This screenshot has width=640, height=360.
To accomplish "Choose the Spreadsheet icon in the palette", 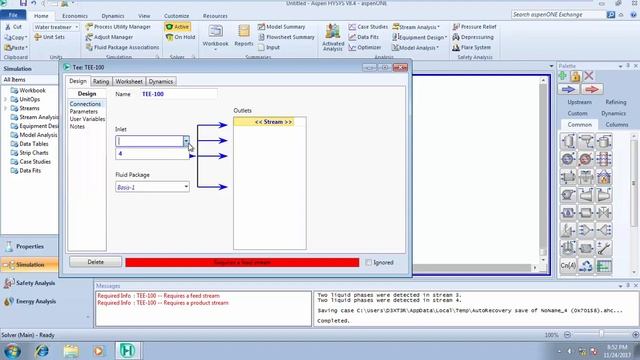I will coord(604,266).
